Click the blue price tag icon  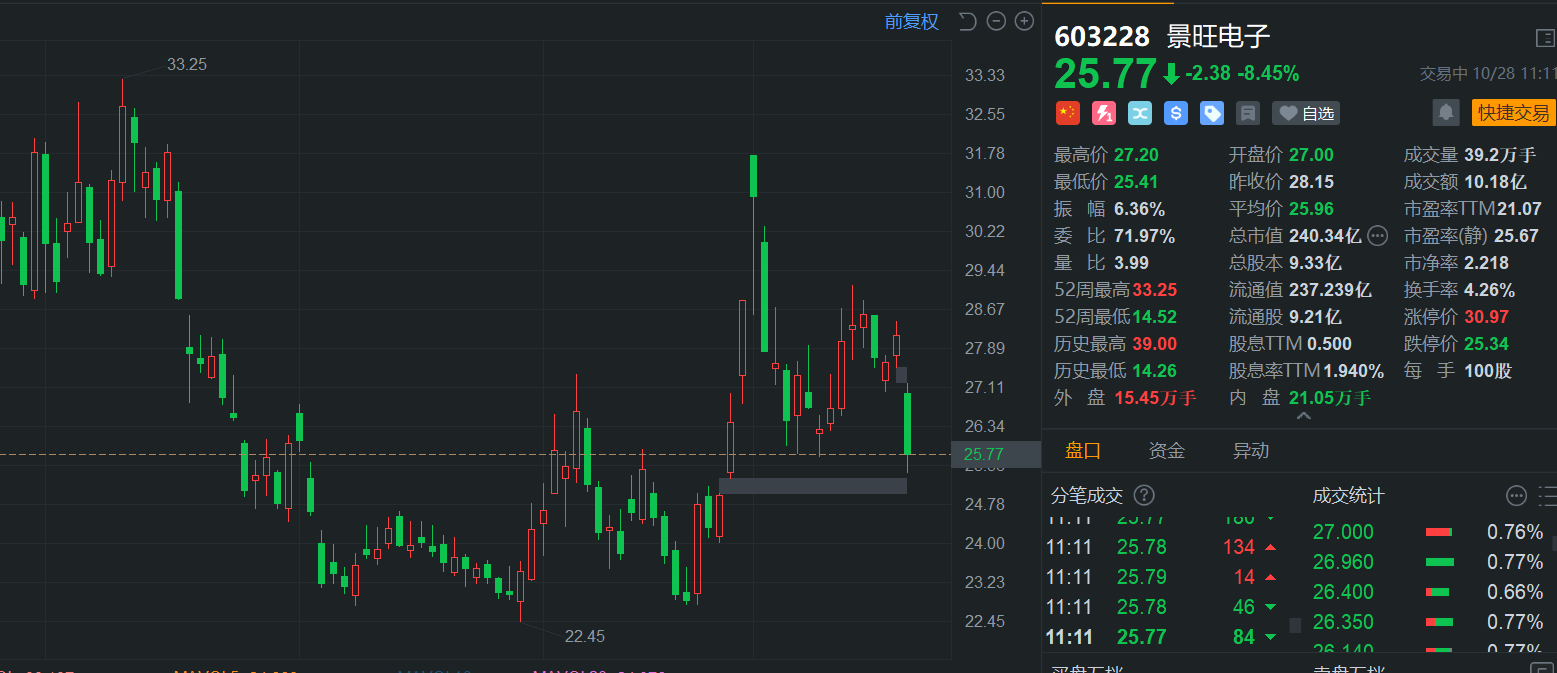[x=1212, y=113]
